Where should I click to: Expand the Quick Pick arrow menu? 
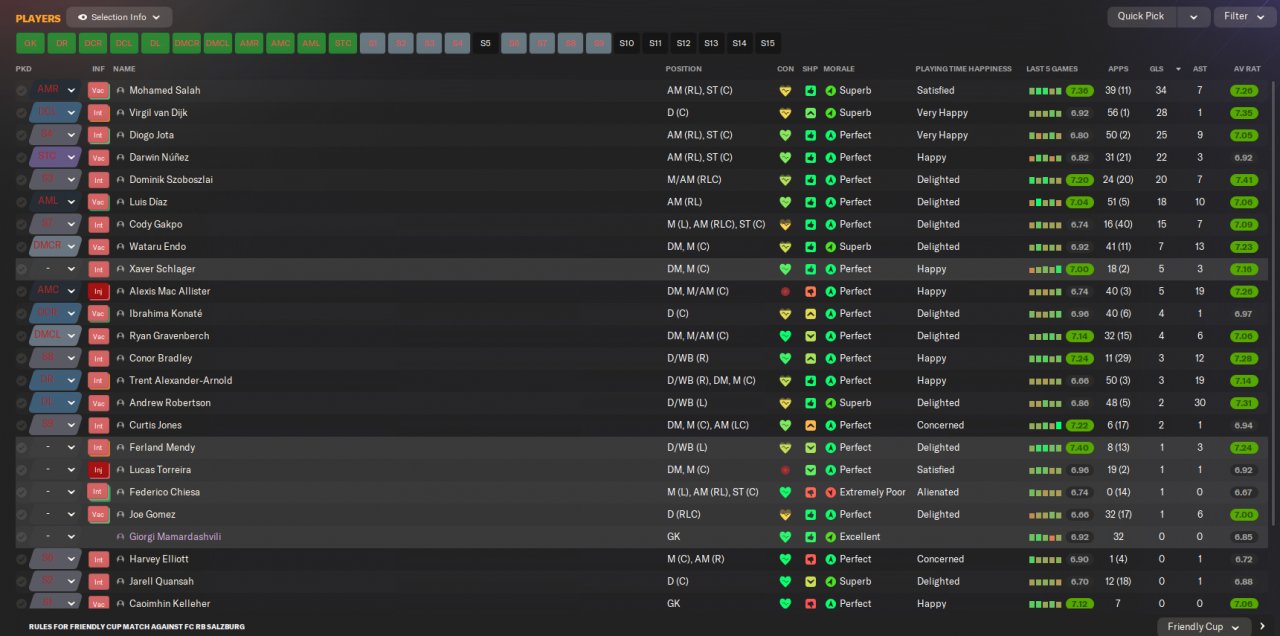[1193, 17]
